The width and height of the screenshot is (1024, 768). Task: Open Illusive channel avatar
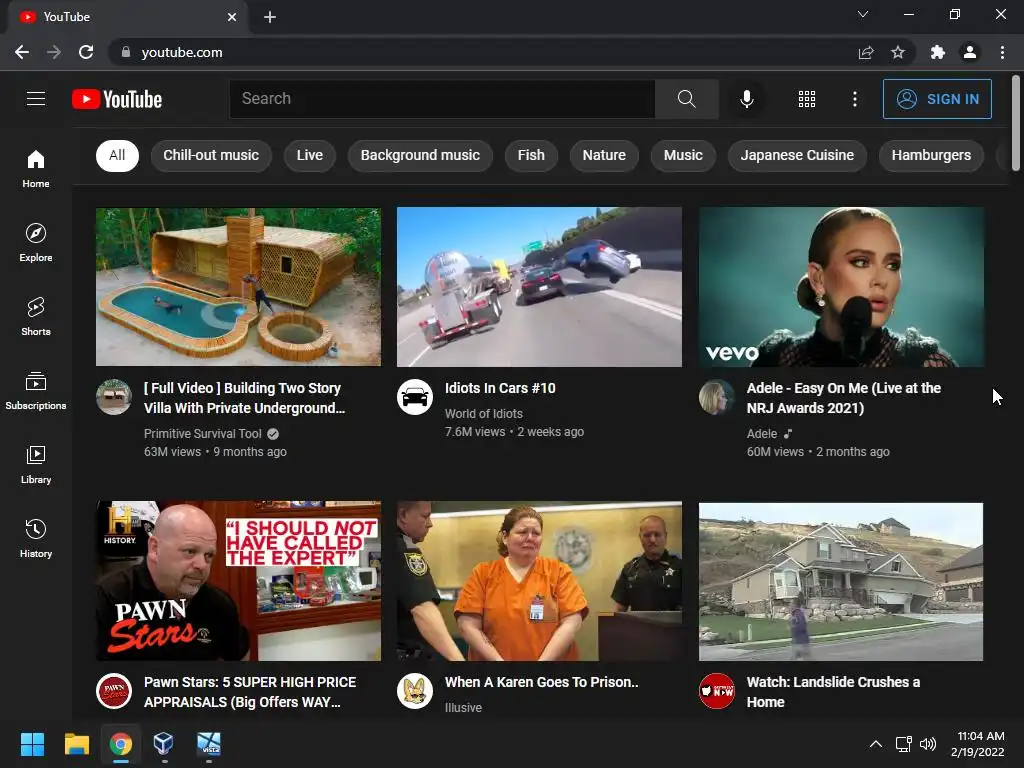(x=415, y=691)
